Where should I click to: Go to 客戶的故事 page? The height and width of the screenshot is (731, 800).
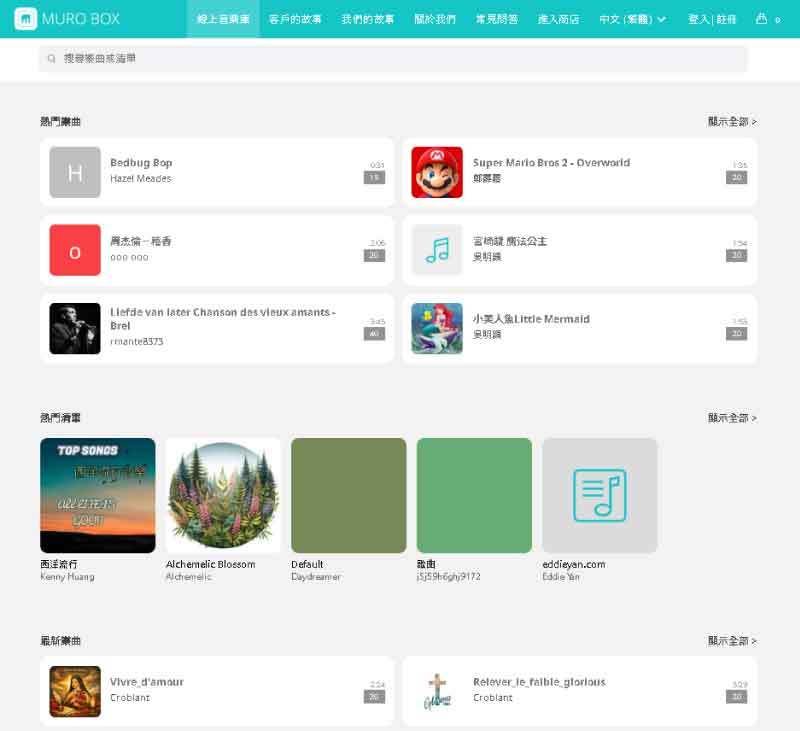coord(295,19)
